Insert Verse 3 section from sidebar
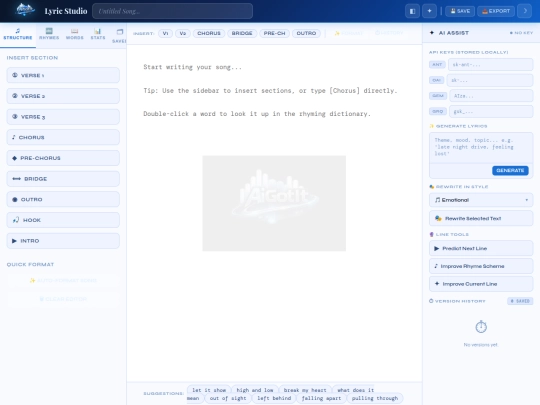Image resolution: width=540 pixels, height=405 pixels. (x=63, y=117)
